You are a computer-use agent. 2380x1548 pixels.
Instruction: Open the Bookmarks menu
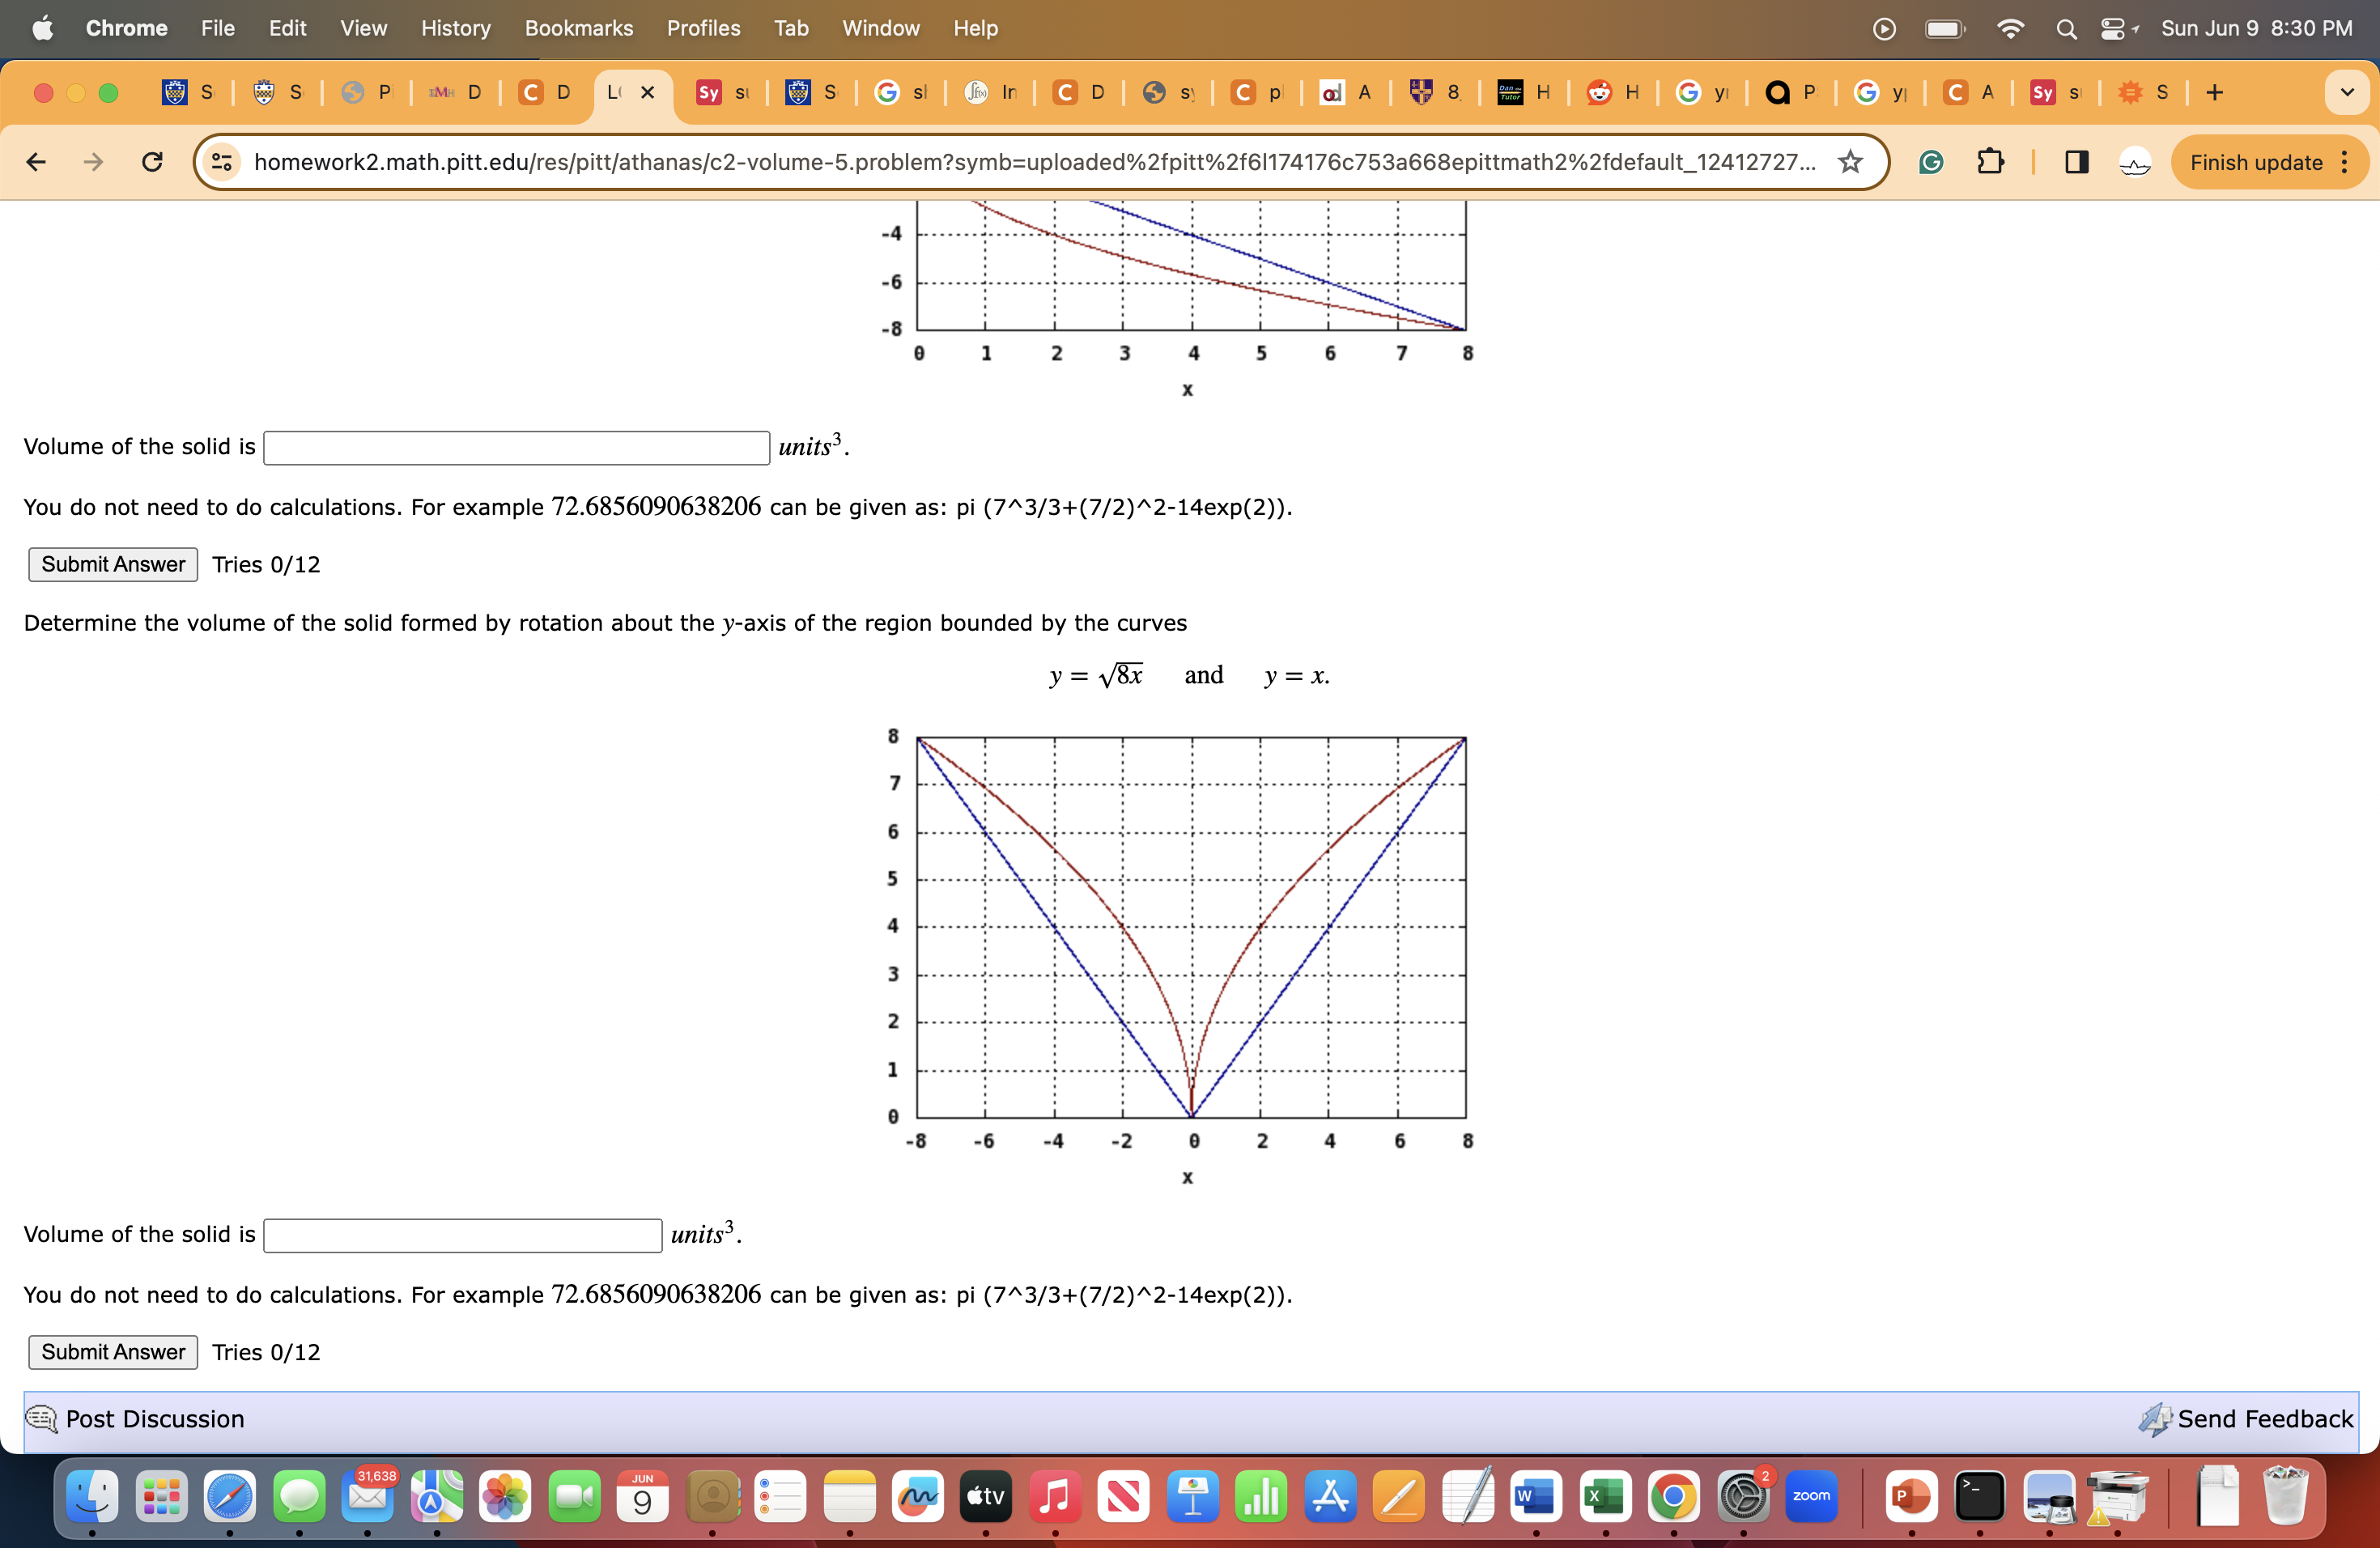click(x=578, y=28)
